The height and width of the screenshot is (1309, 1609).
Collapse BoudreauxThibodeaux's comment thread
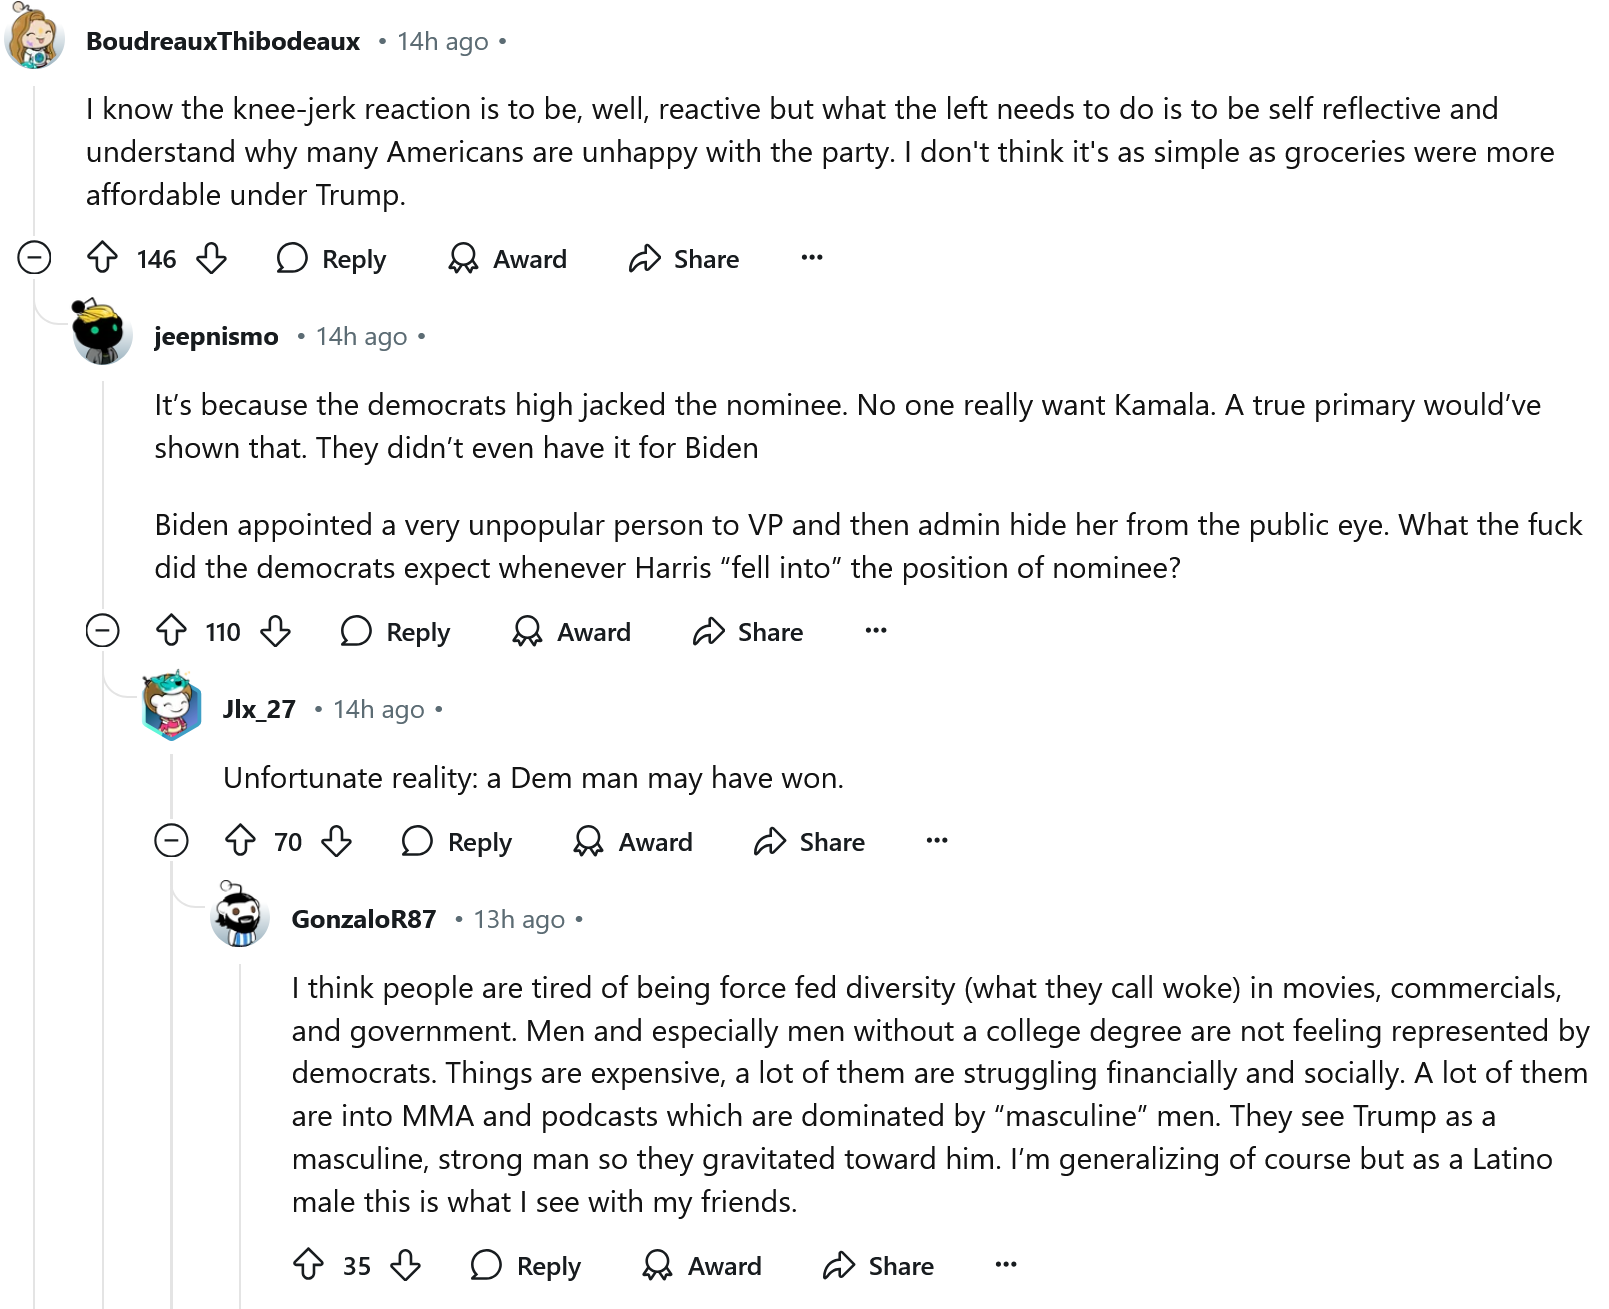tap(34, 258)
